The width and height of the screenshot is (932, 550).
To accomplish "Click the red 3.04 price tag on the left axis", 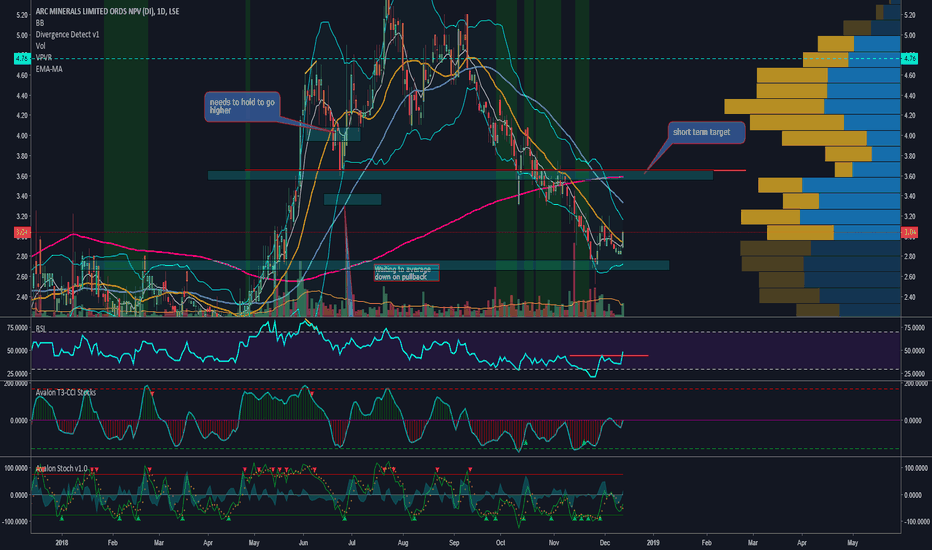I will point(22,232).
